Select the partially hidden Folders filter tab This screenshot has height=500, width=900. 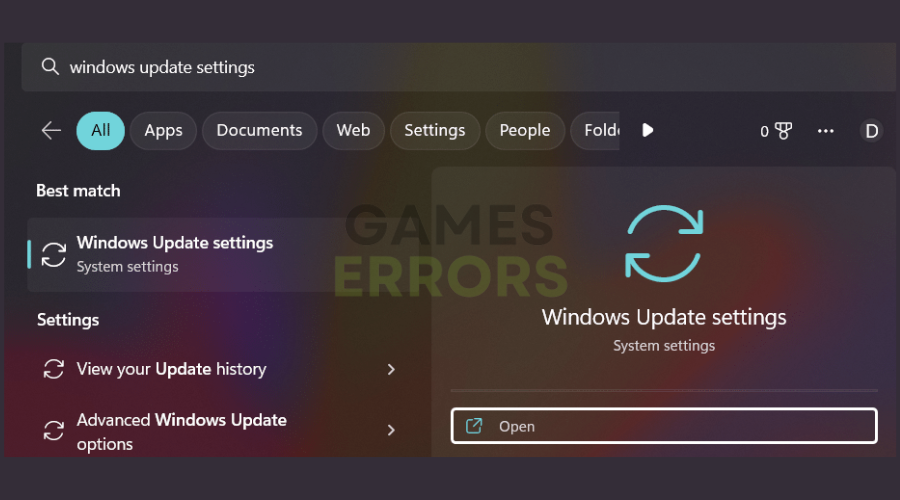tap(595, 130)
